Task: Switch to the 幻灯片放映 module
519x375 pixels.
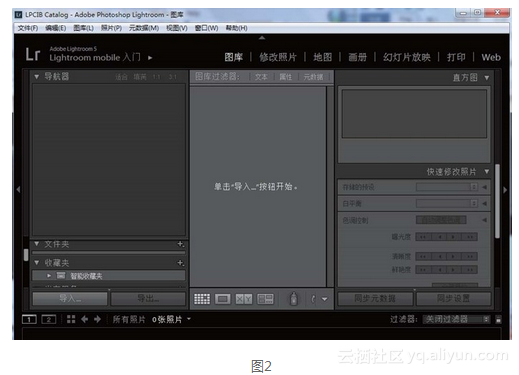Action: click(x=407, y=57)
